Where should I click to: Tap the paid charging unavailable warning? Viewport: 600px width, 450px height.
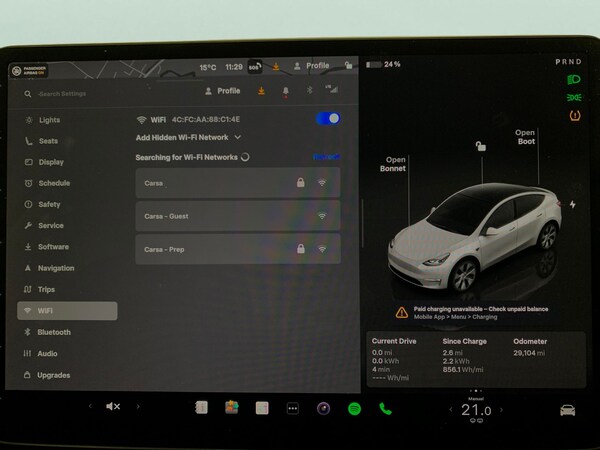tap(472, 313)
